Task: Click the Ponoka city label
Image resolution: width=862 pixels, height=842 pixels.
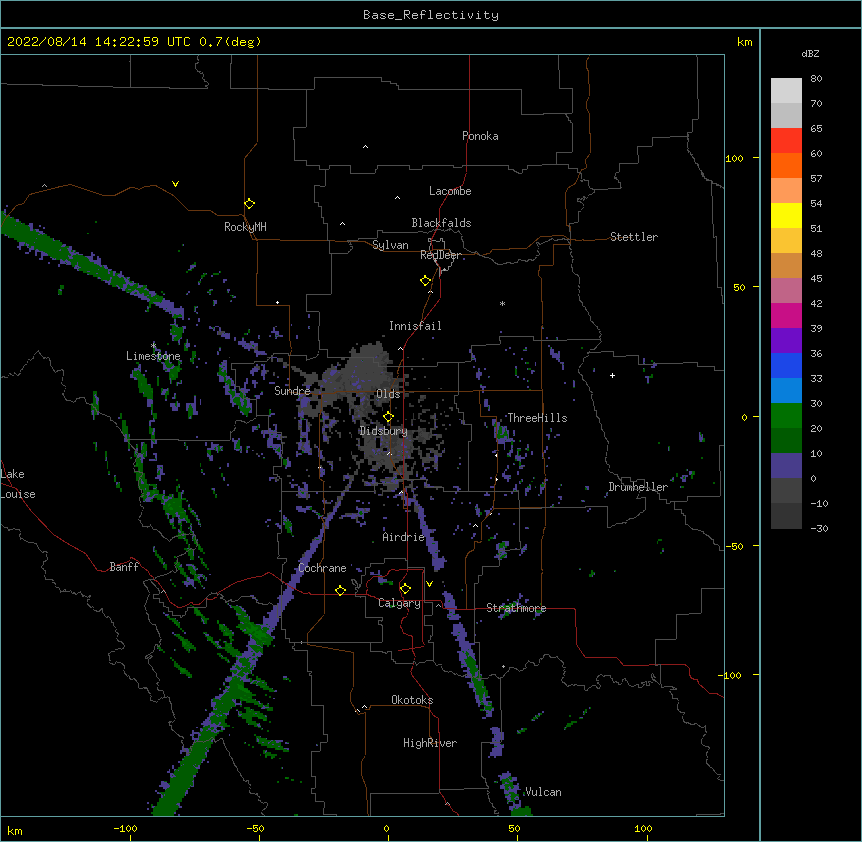Action: pos(480,136)
